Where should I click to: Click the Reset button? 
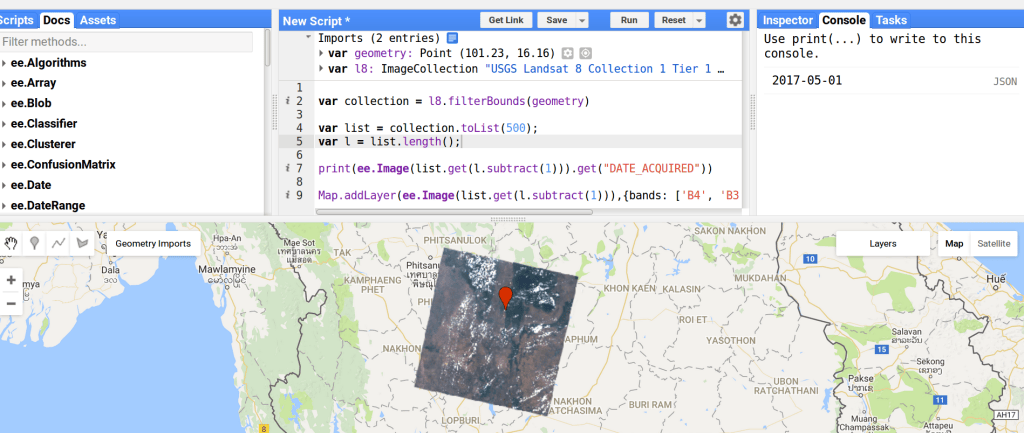pos(674,20)
